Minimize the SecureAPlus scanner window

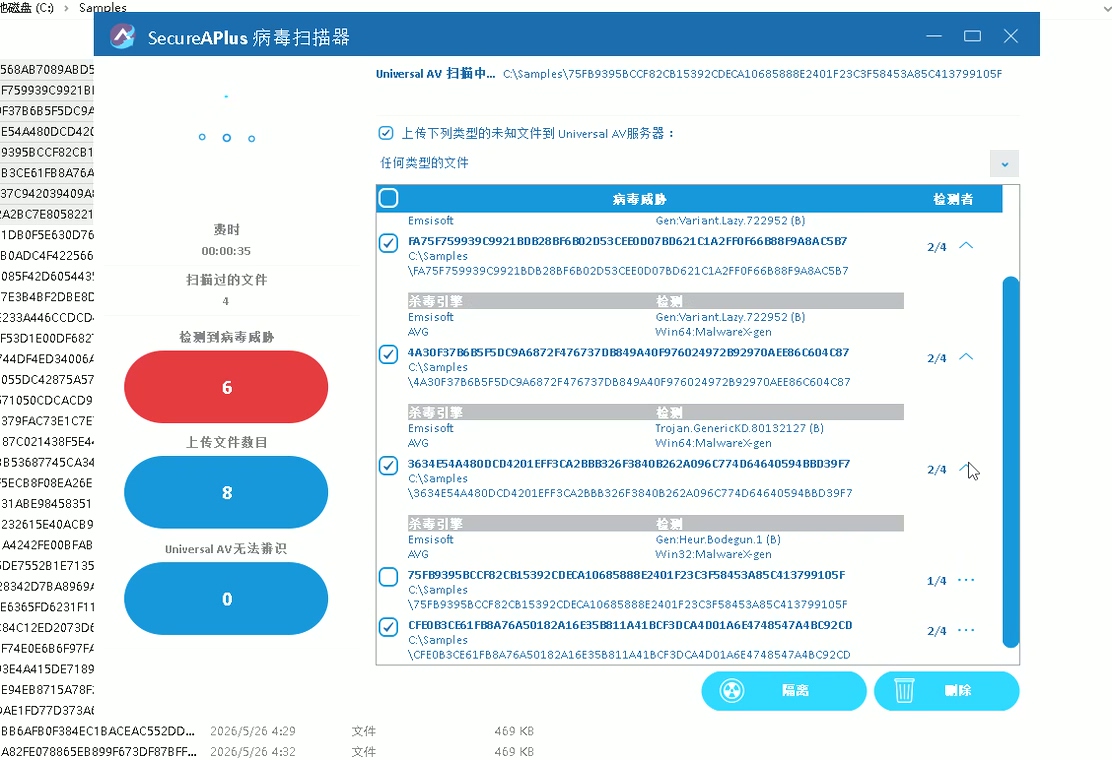click(x=934, y=36)
